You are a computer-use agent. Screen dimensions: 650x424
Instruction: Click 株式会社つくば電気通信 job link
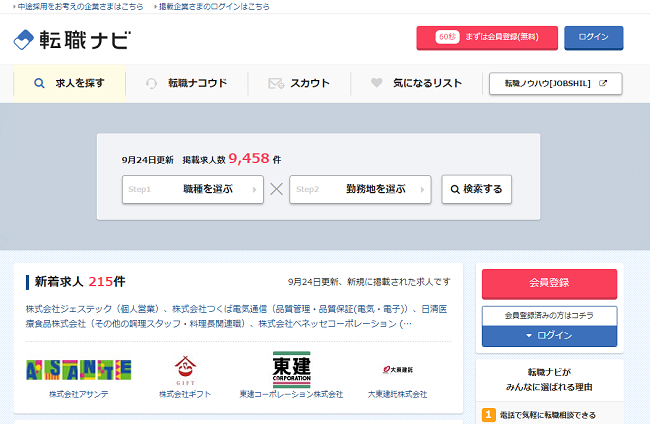point(290,309)
